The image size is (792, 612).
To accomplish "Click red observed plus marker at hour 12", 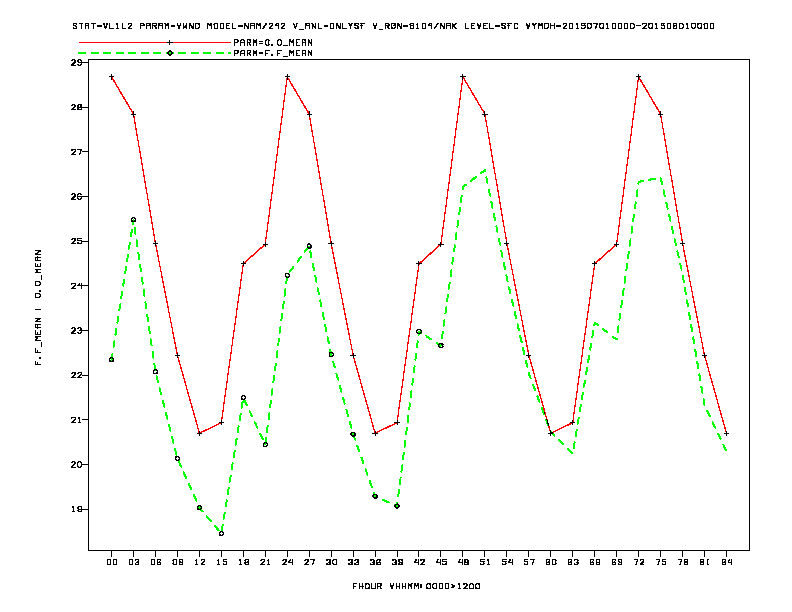I will click(x=200, y=433).
